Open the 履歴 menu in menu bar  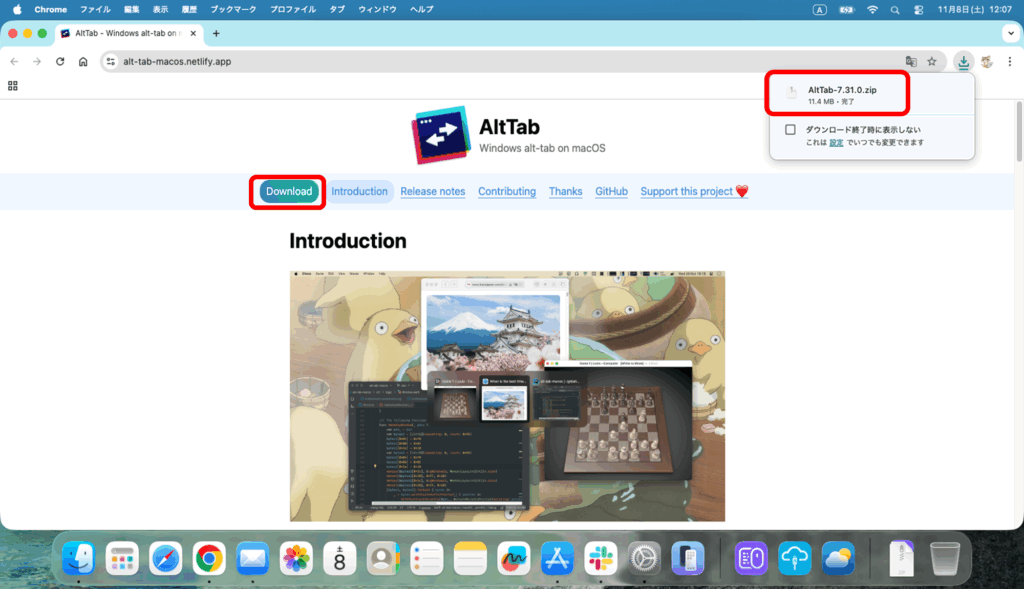click(x=189, y=9)
